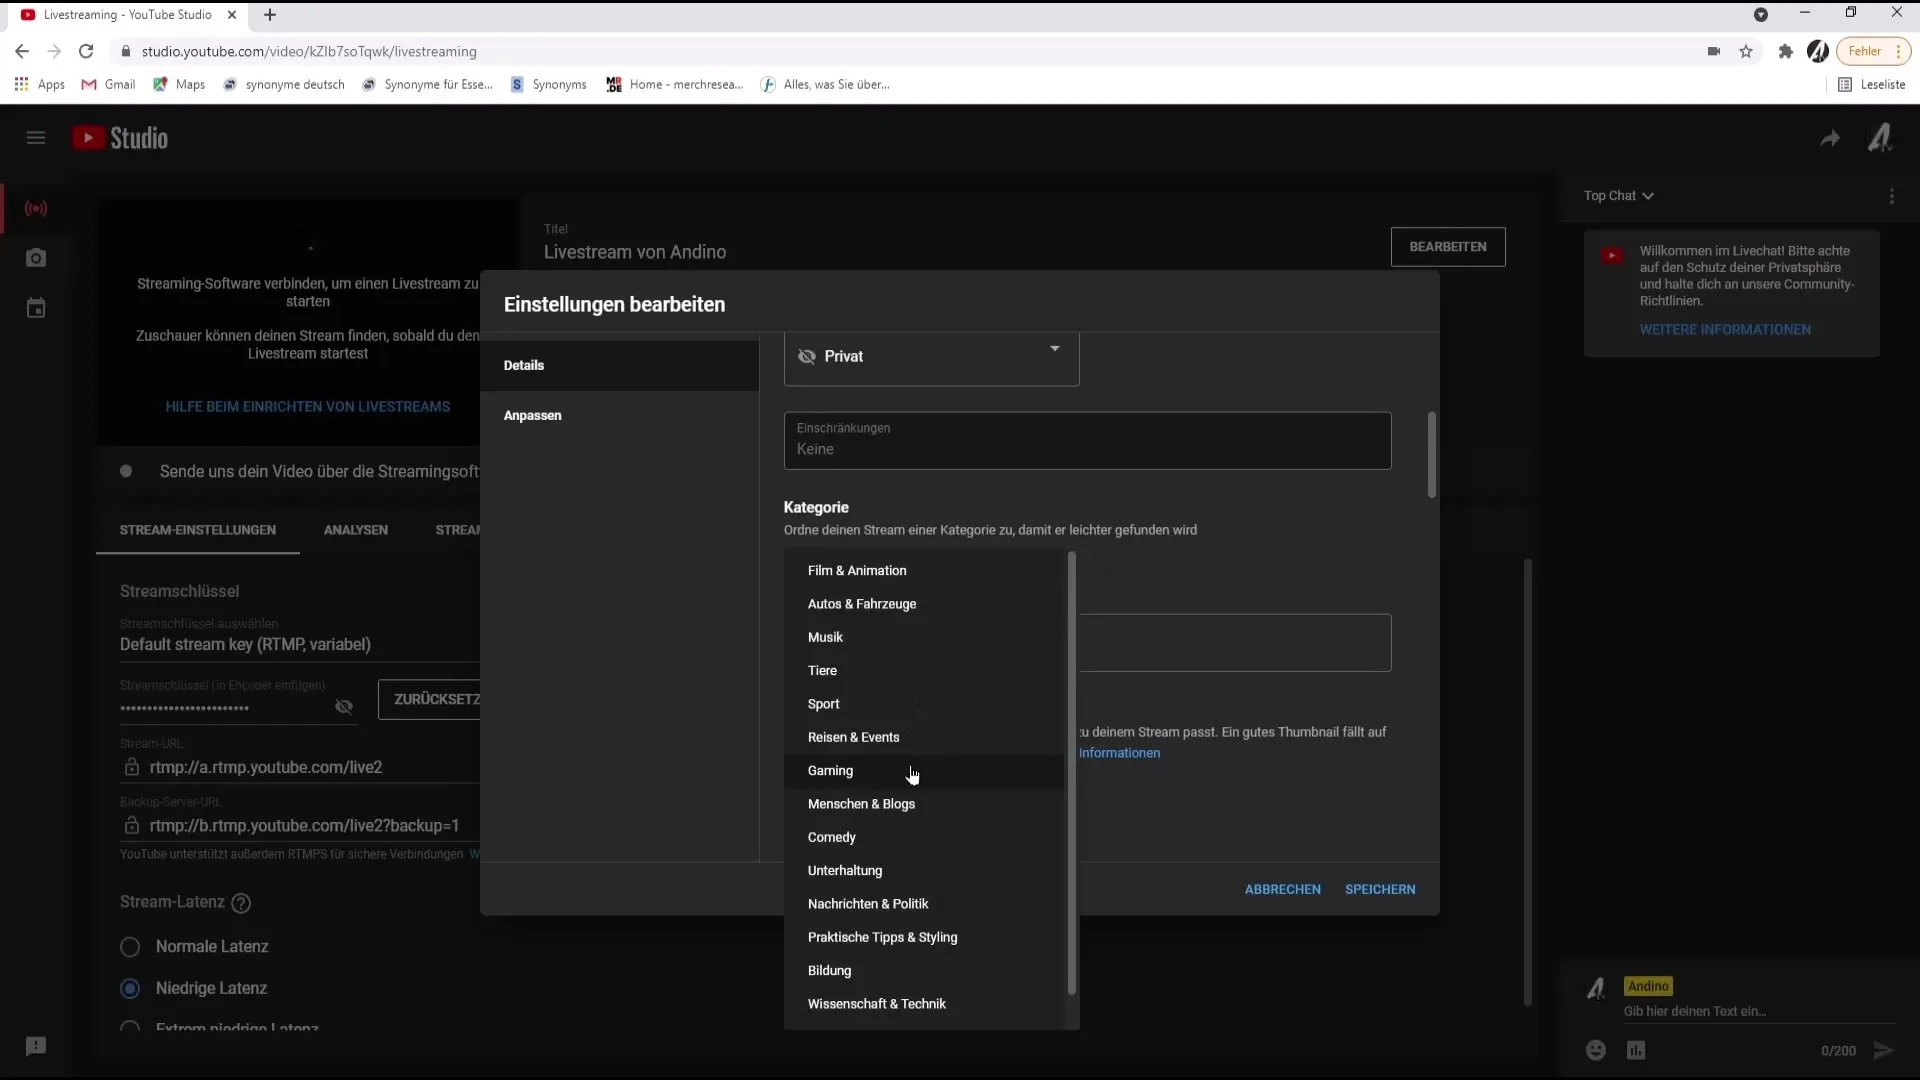Expand the Einstellungen bearbeiten details tab

524,364
